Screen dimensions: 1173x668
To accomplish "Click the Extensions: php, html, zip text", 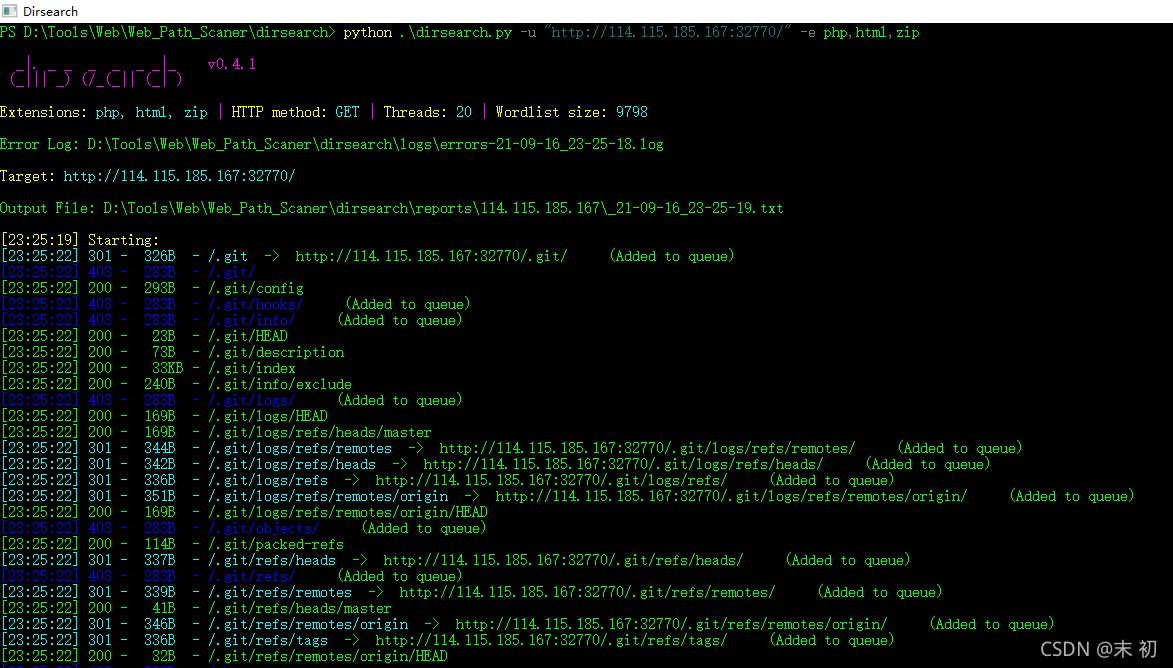I will point(104,112).
